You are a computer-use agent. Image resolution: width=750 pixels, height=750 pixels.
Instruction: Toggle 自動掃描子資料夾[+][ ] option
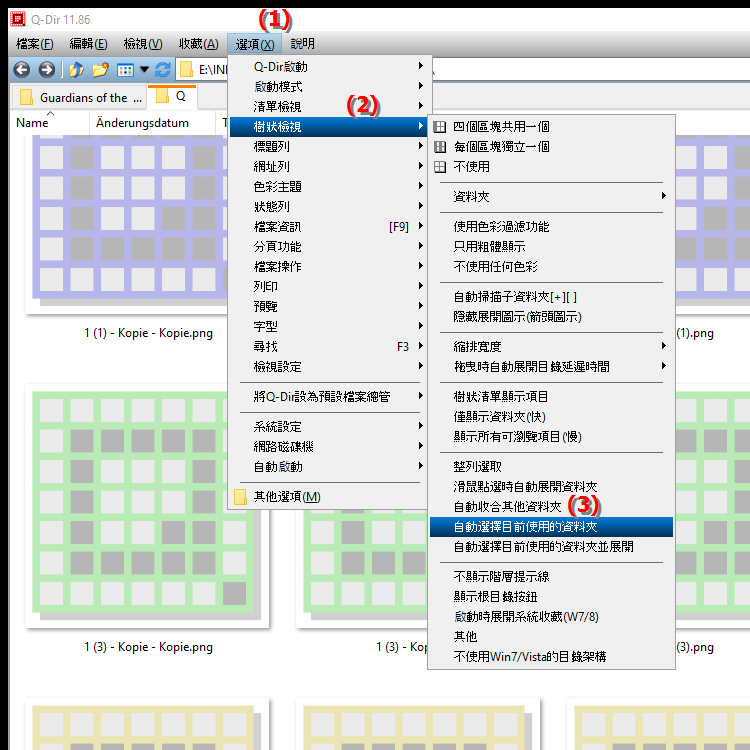(x=551, y=297)
